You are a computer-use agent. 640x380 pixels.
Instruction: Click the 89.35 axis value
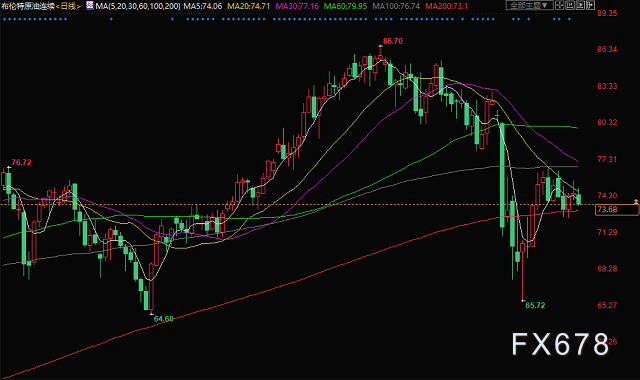click(x=607, y=13)
